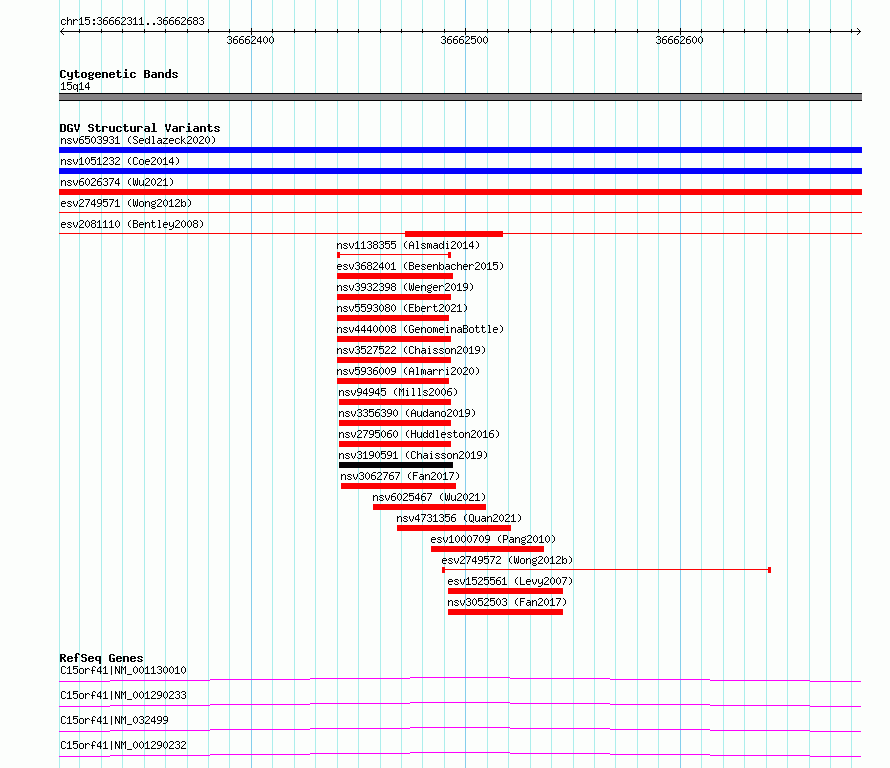Open the C15orf41|NM_032499 transcript
This screenshot has height=768, width=890.
tap(114, 720)
